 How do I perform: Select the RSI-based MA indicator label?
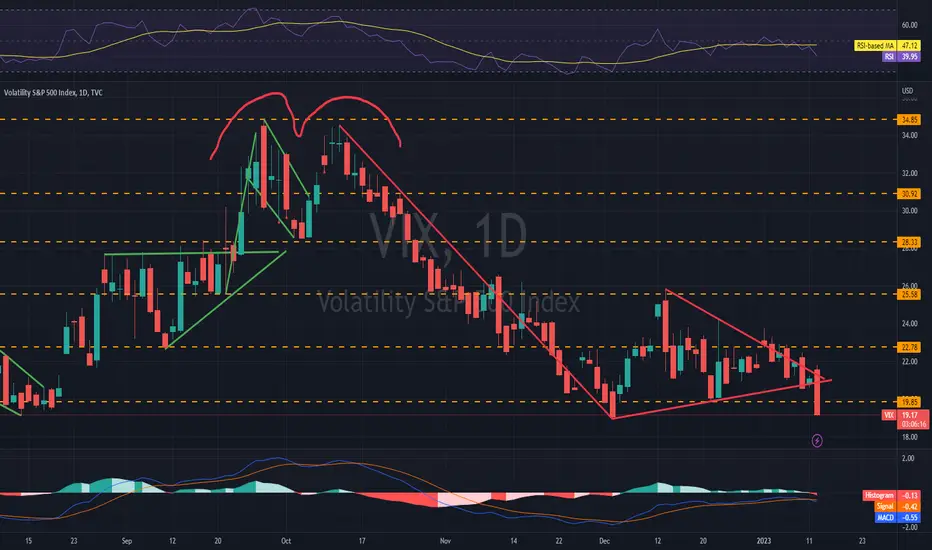(x=876, y=45)
